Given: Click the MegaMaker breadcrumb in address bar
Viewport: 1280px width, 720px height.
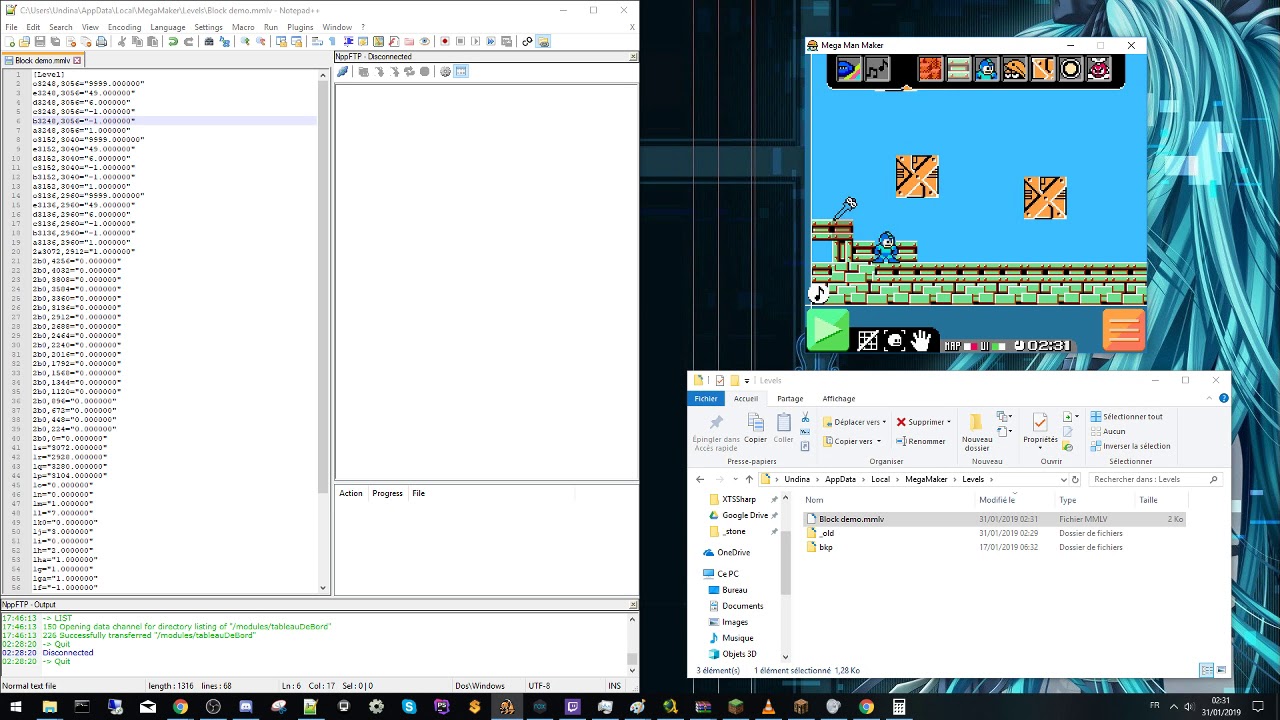Looking at the screenshot, I should (x=926, y=479).
